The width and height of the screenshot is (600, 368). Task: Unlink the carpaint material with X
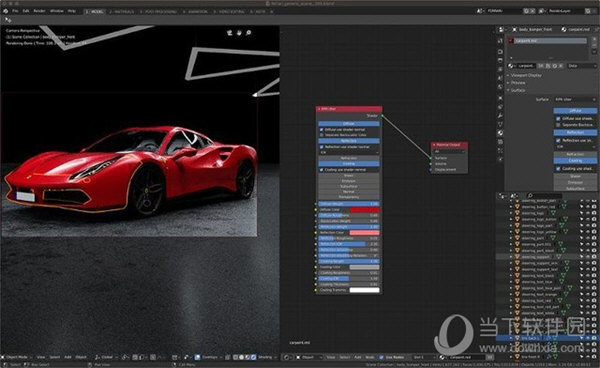(x=561, y=66)
